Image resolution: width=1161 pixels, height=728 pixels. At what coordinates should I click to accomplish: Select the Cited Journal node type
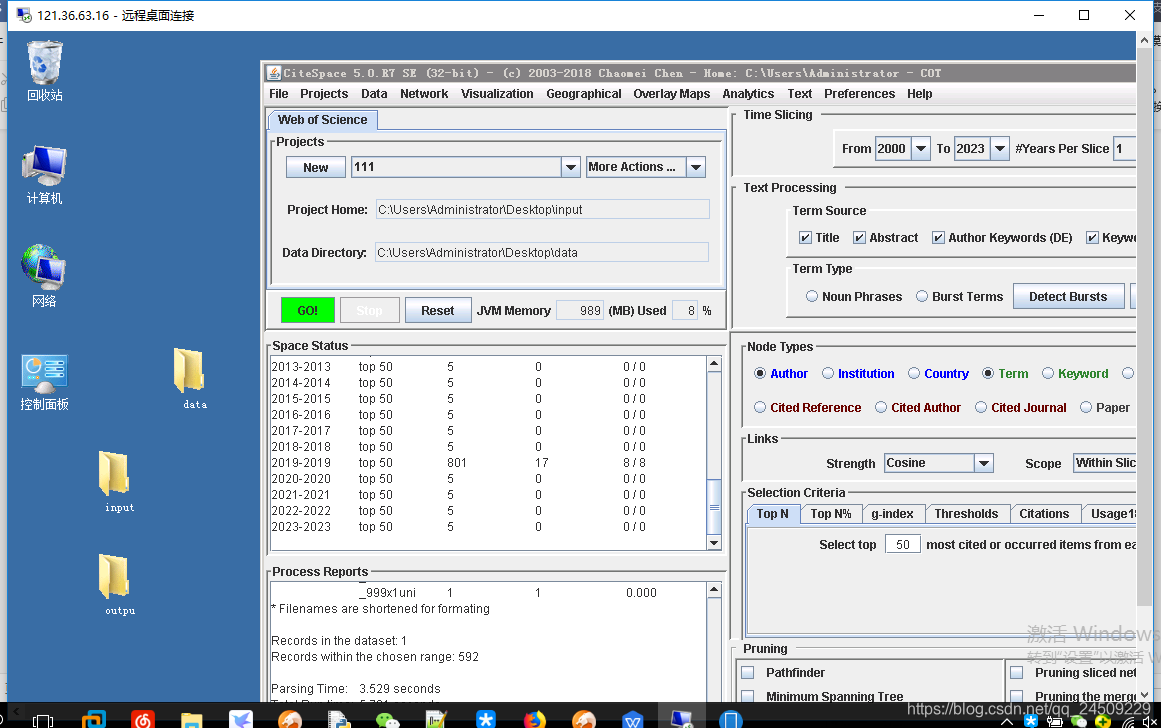980,407
